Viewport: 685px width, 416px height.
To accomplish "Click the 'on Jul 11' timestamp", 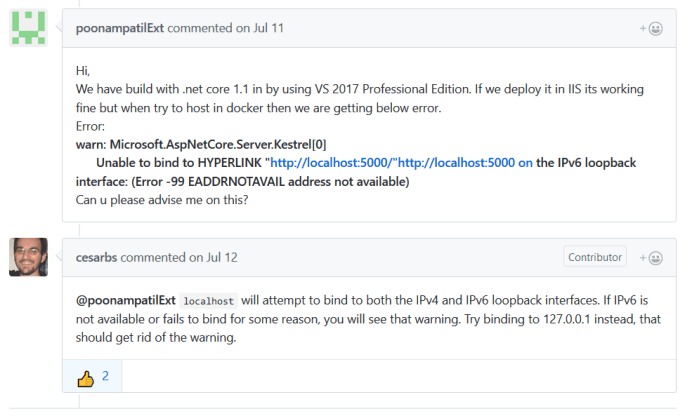I will [260, 28].
